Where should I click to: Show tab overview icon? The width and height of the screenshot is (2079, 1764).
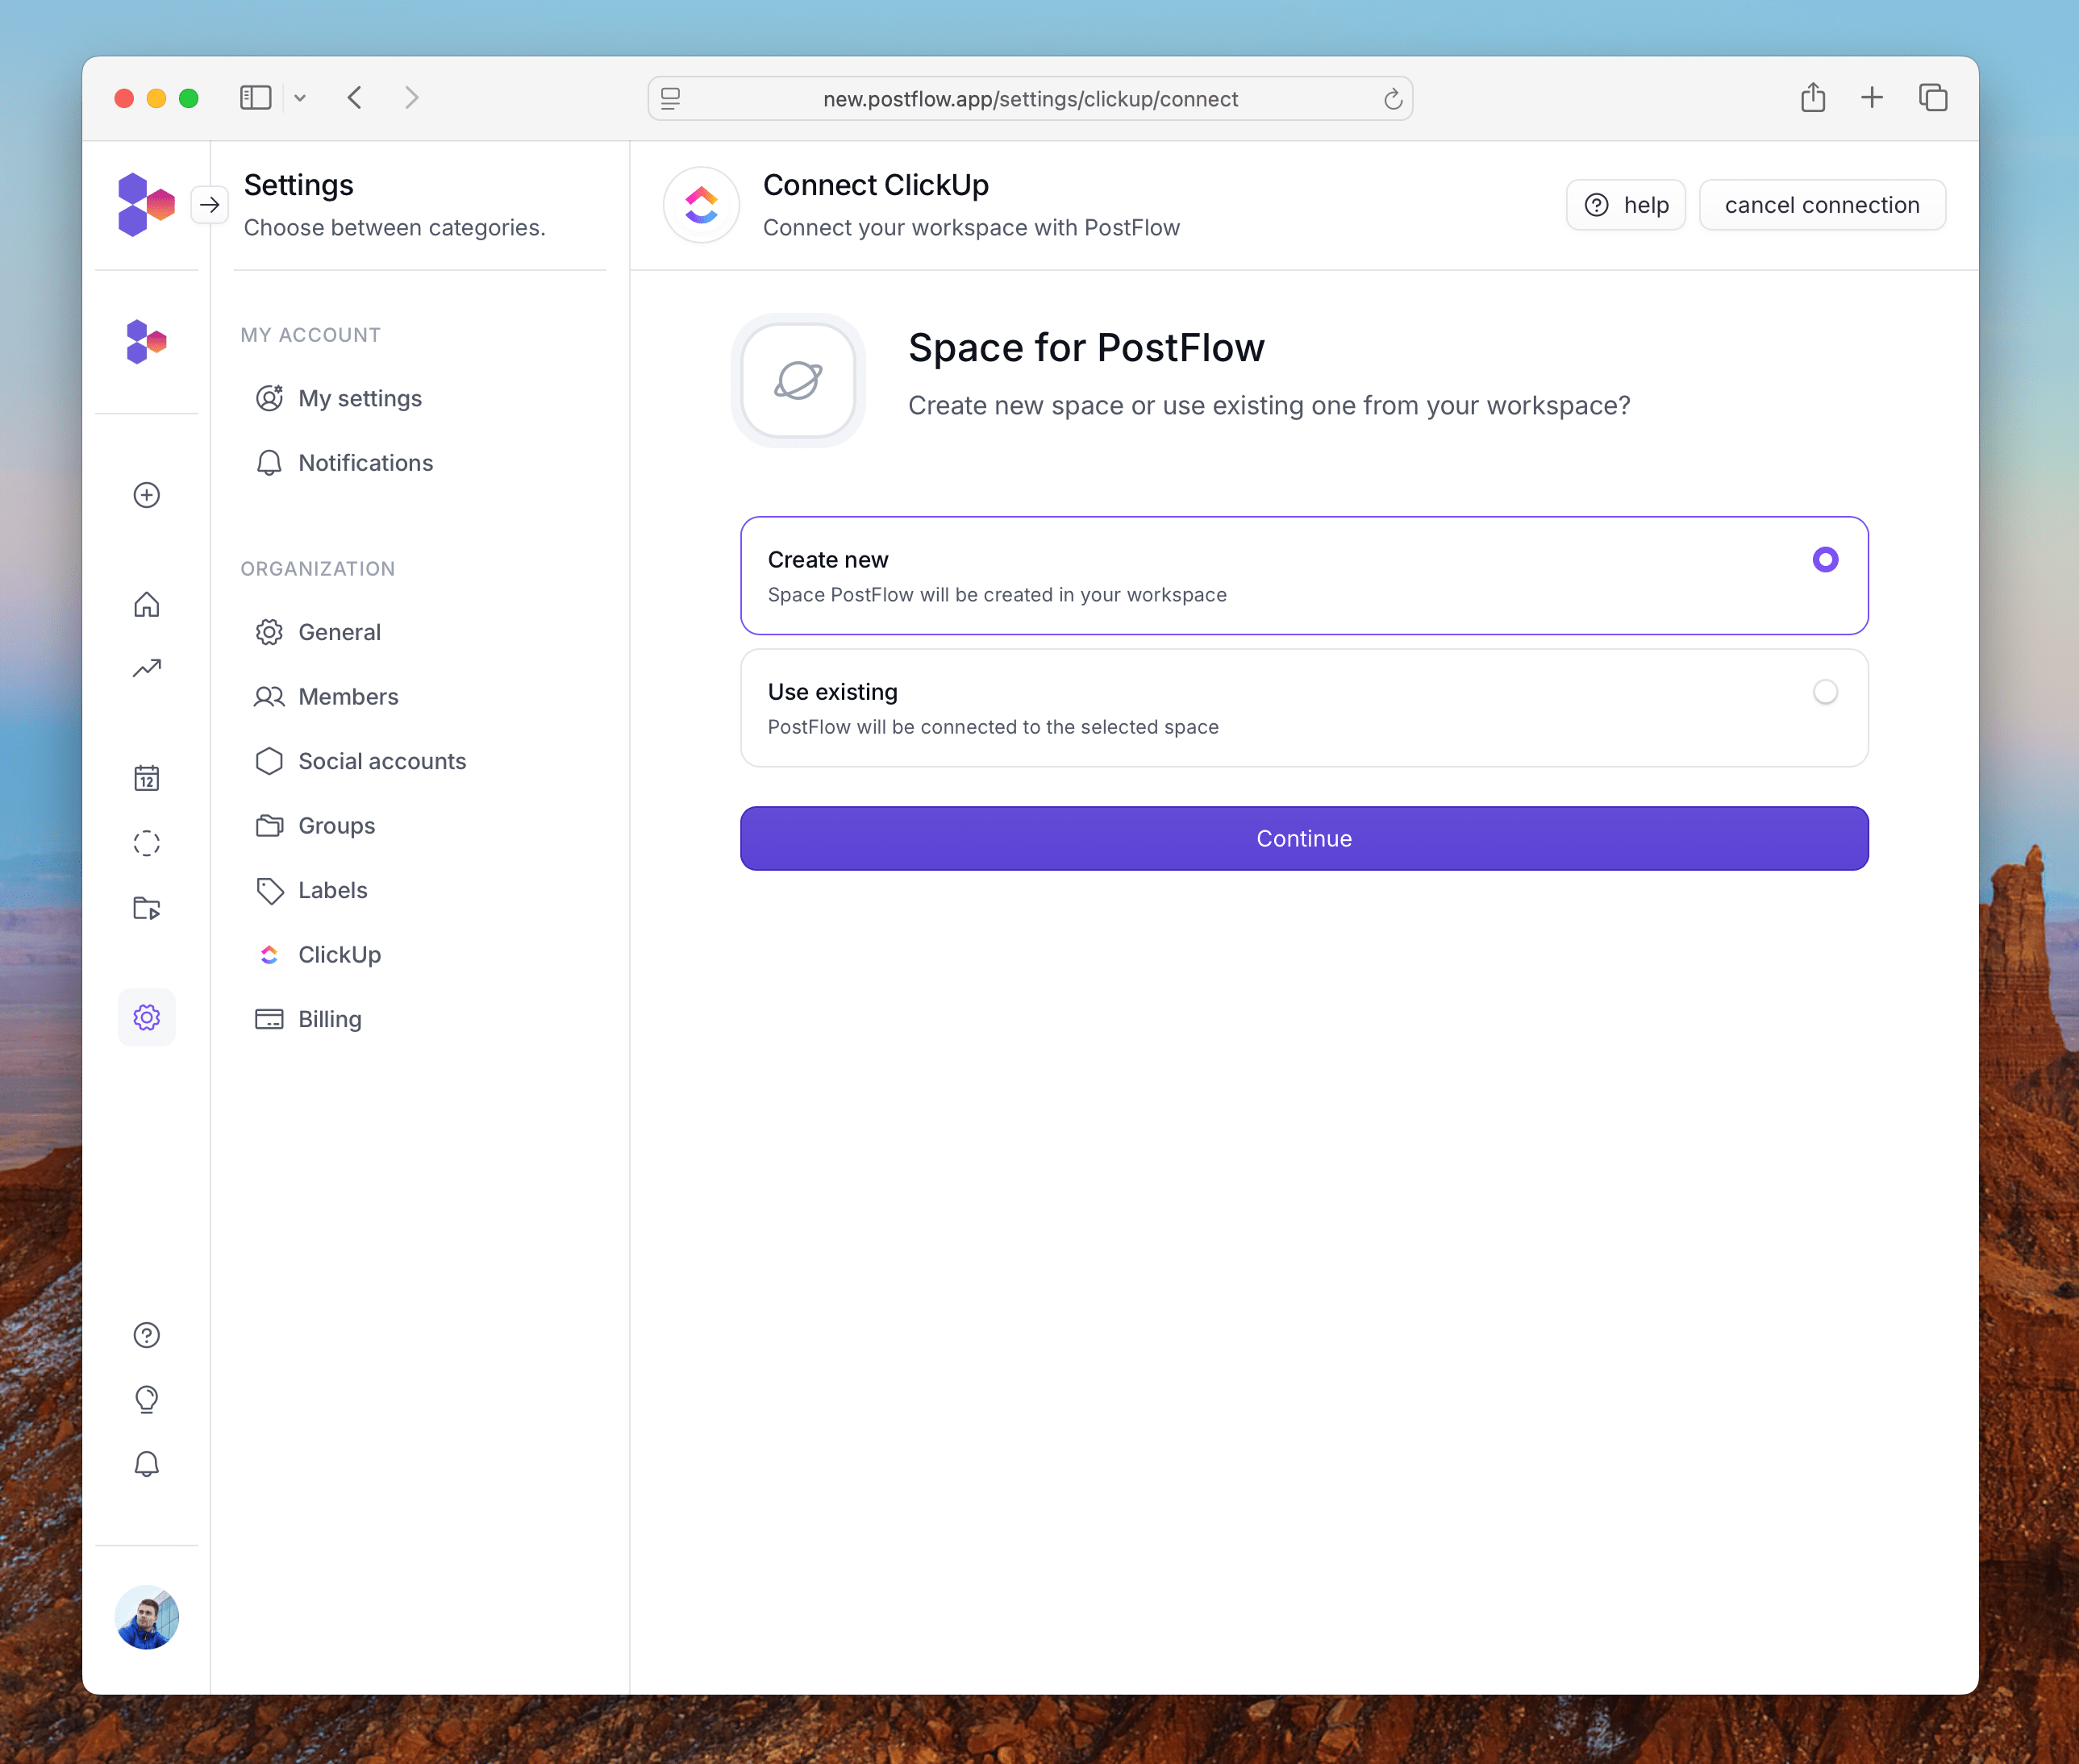pos(1933,98)
